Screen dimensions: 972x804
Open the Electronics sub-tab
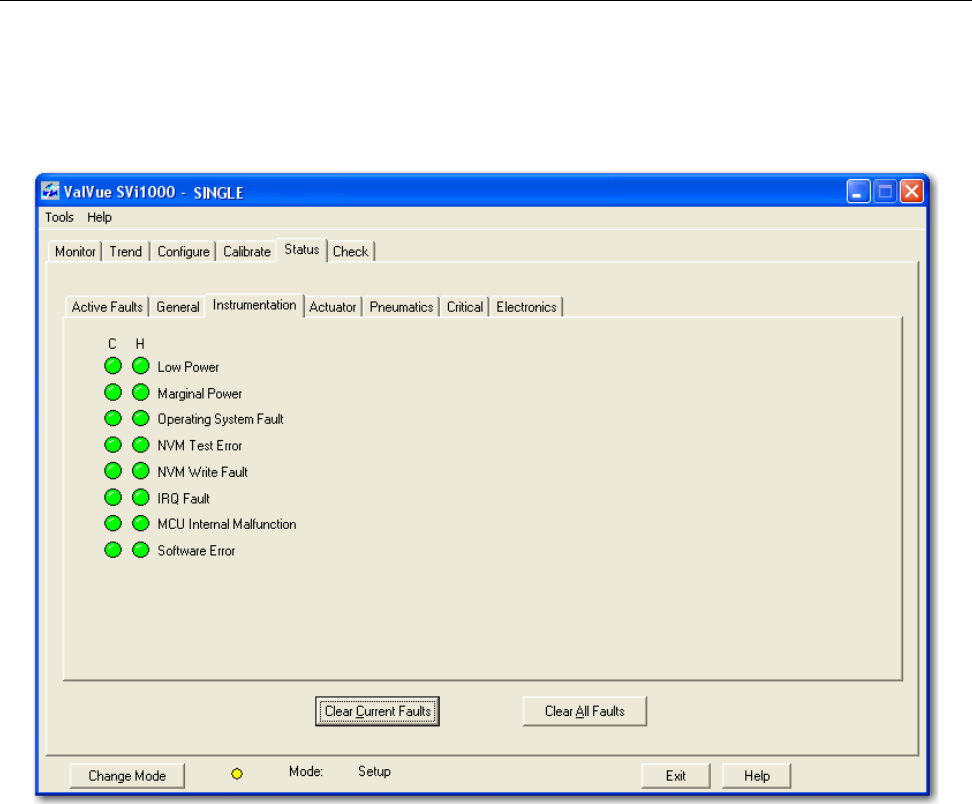point(526,307)
